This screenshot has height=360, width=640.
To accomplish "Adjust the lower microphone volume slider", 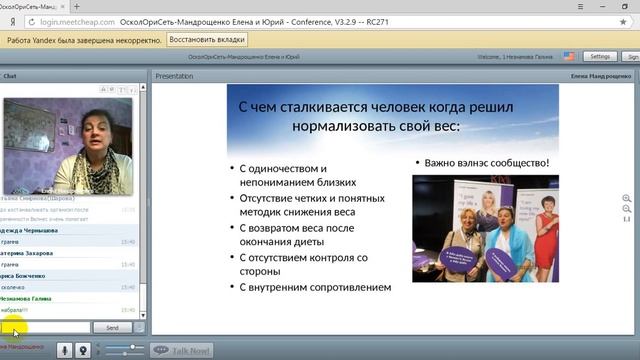I will pos(125,353).
